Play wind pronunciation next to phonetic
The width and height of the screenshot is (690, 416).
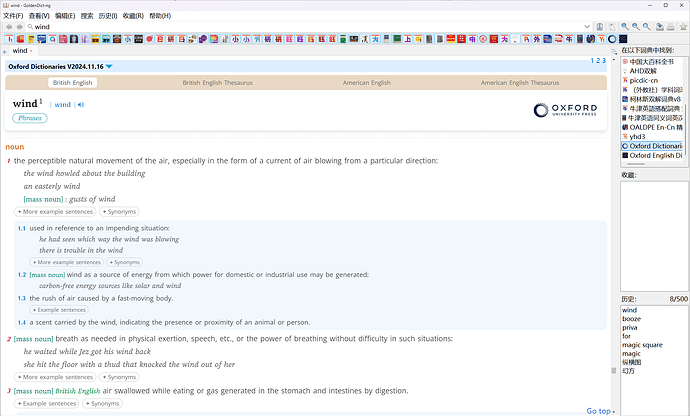coord(81,105)
